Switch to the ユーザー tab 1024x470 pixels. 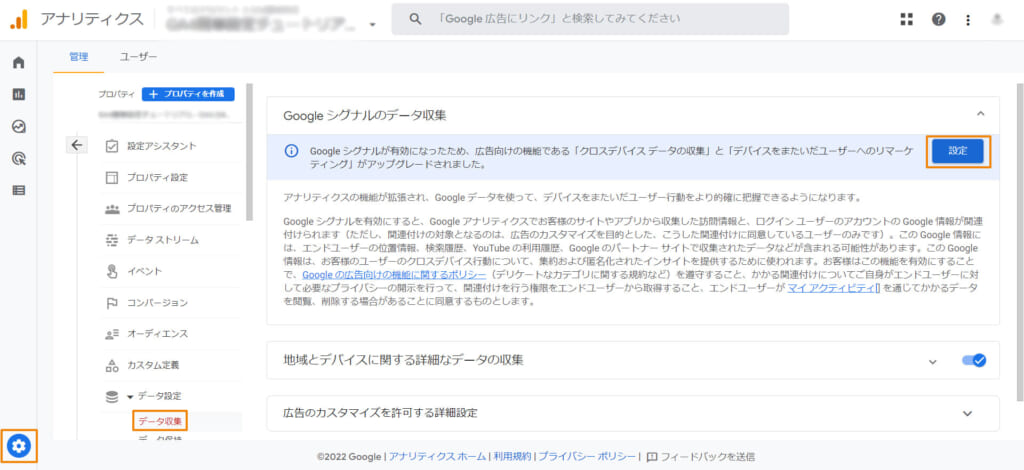pyautogui.click(x=138, y=57)
